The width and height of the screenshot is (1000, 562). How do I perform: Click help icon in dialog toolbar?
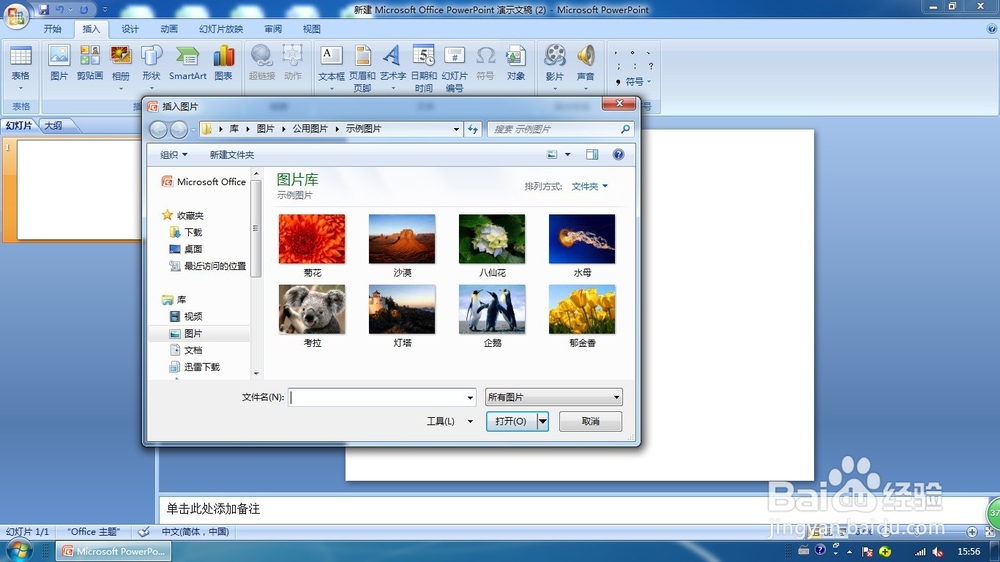[x=618, y=154]
